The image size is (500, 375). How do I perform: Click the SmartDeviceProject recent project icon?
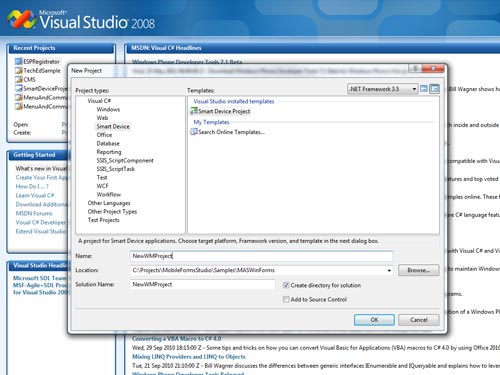18,88
